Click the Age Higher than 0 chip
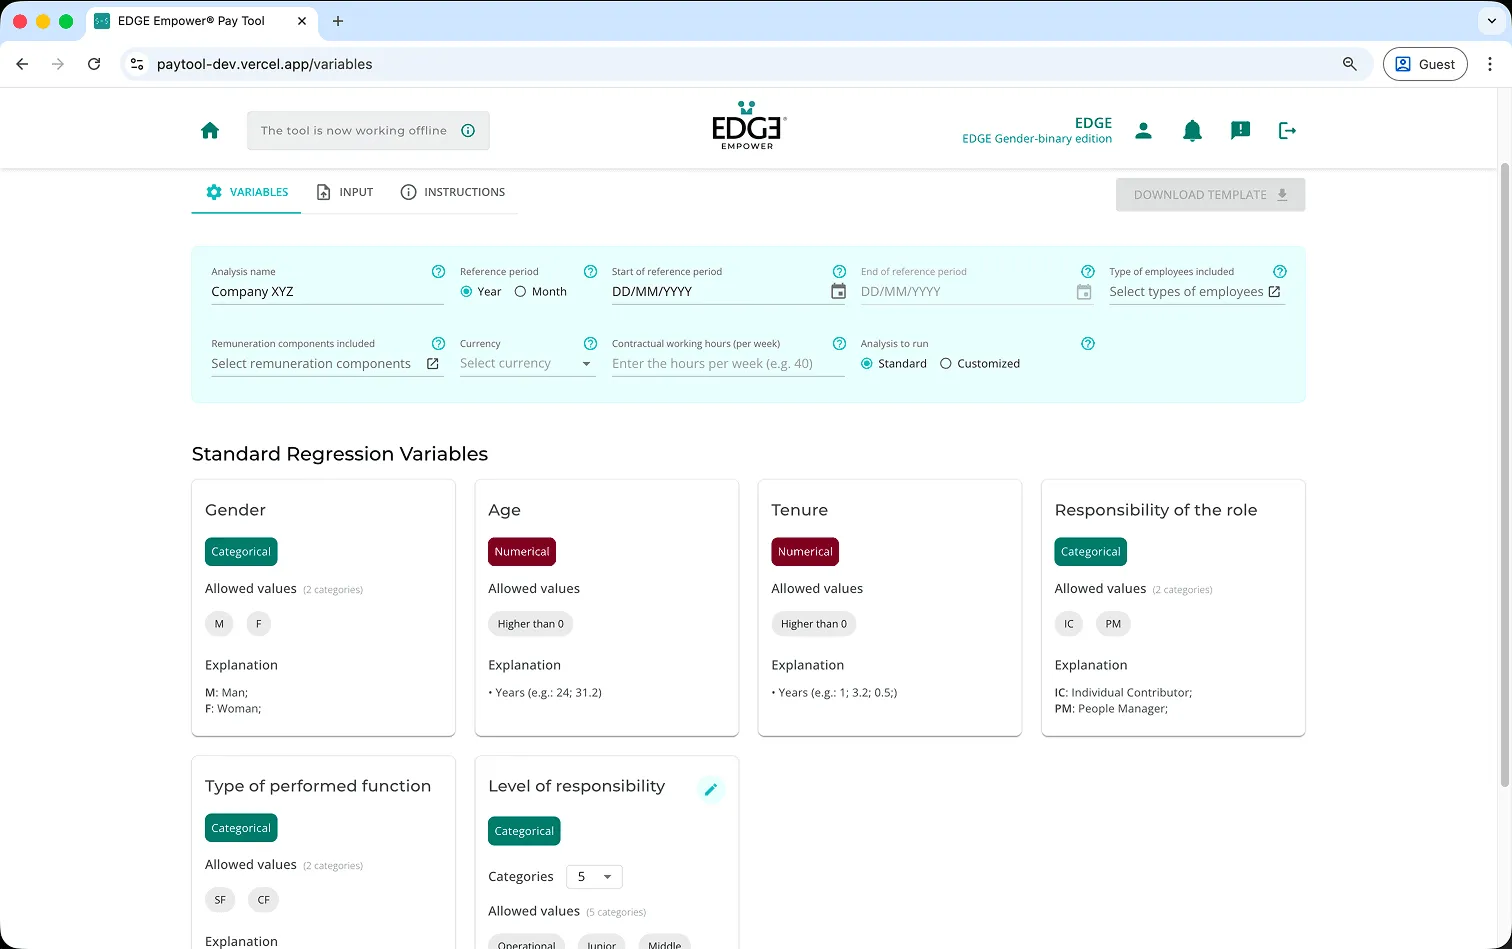This screenshot has height=949, width=1512. coord(531,624)
